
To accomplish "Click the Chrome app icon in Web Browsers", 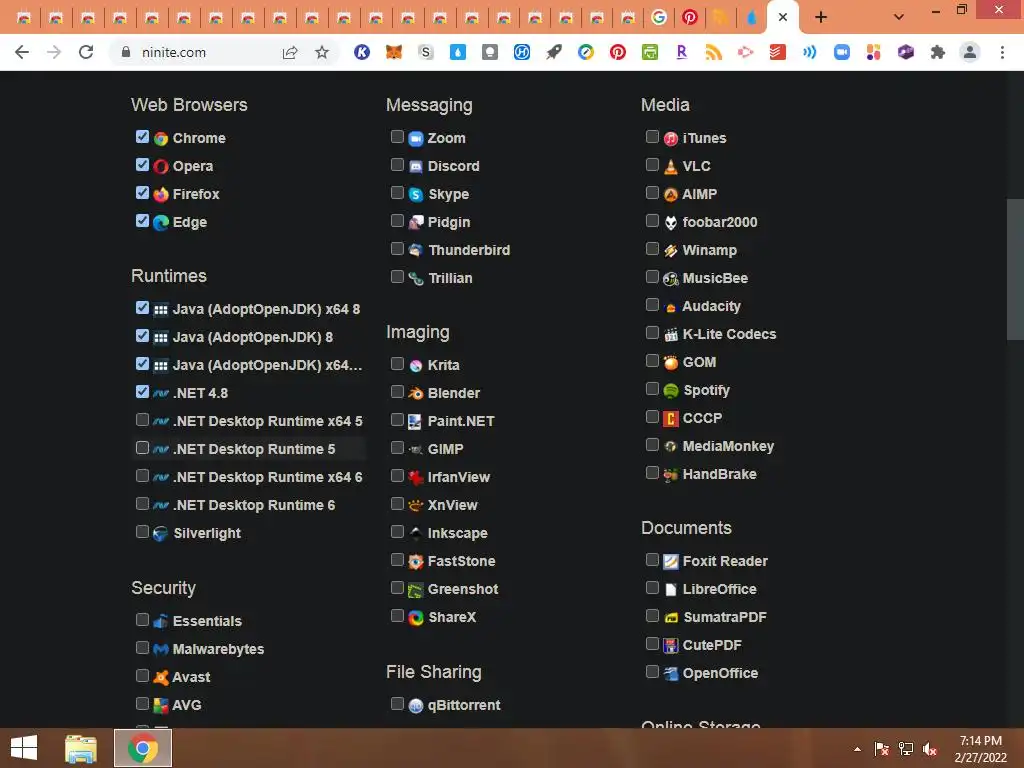I will [161, 138].
